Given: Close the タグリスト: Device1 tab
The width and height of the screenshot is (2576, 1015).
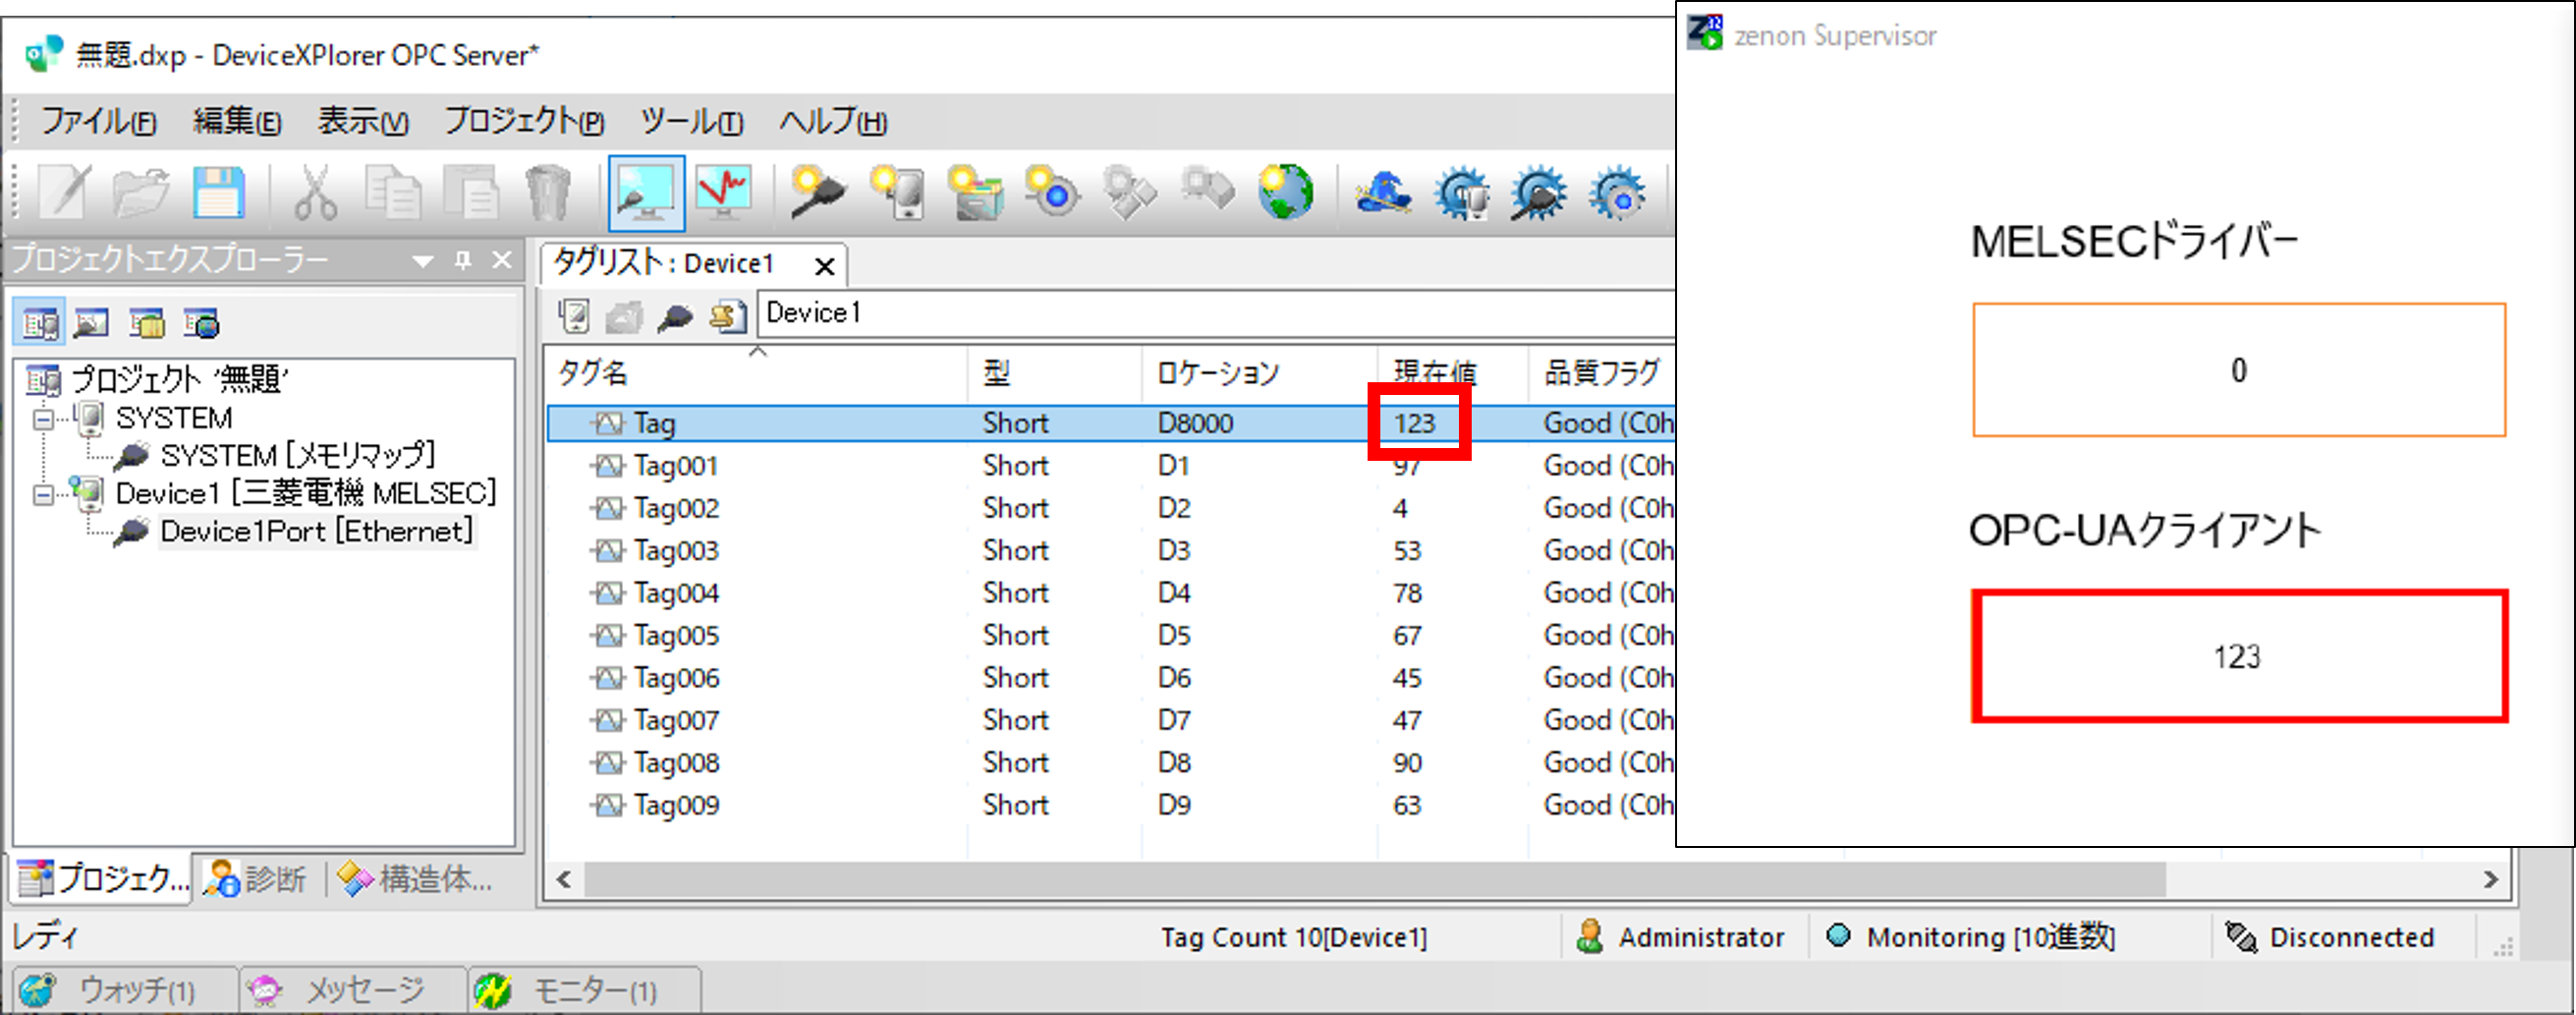Looking at the screenshot, I should [824, 266].
